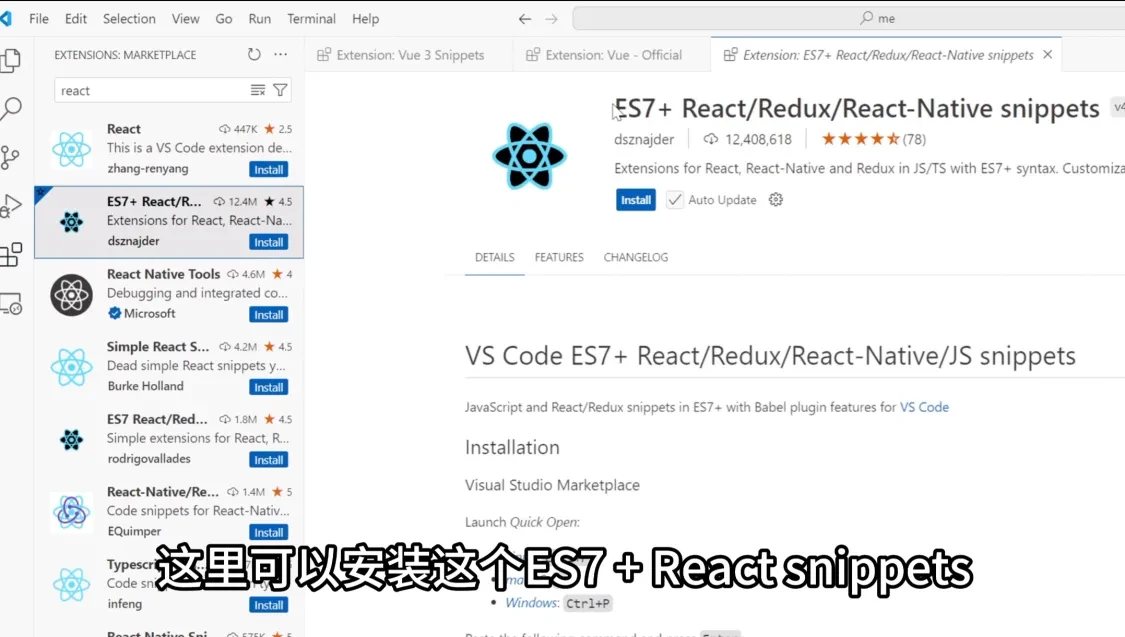Open the extension filter options
Image resolution: width=1125 pixels, height=637 pixels.
[281, 90]
